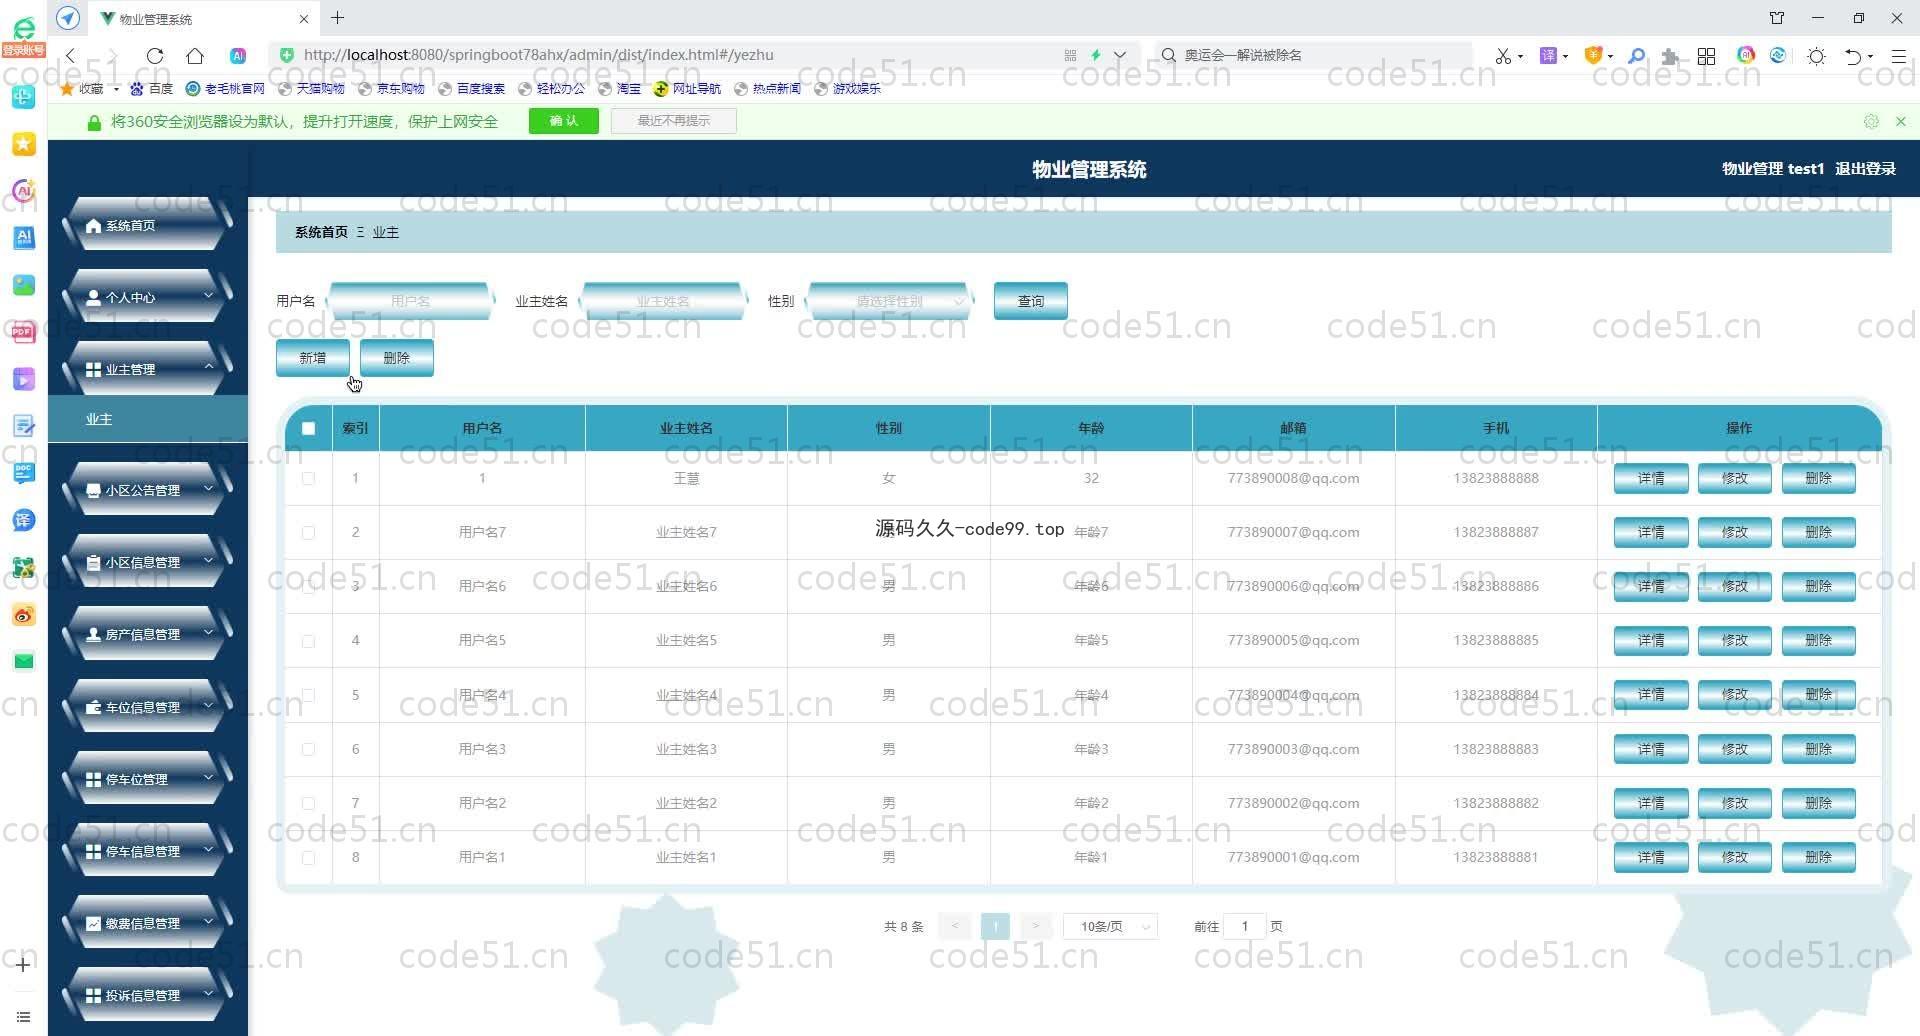Close the default browser notification bar

[1901, 121]
